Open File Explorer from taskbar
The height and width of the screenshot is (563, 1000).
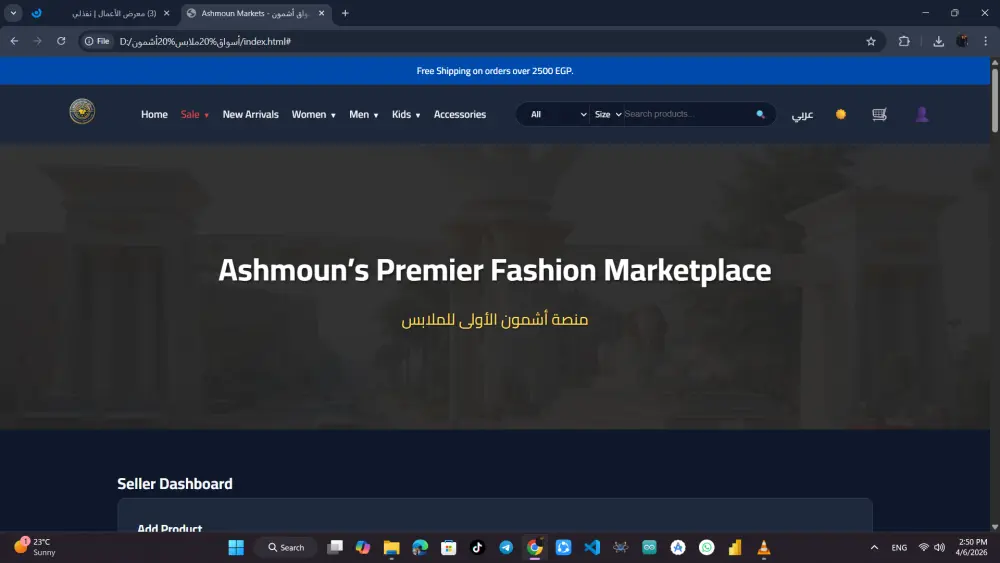(x=392, y=547)
